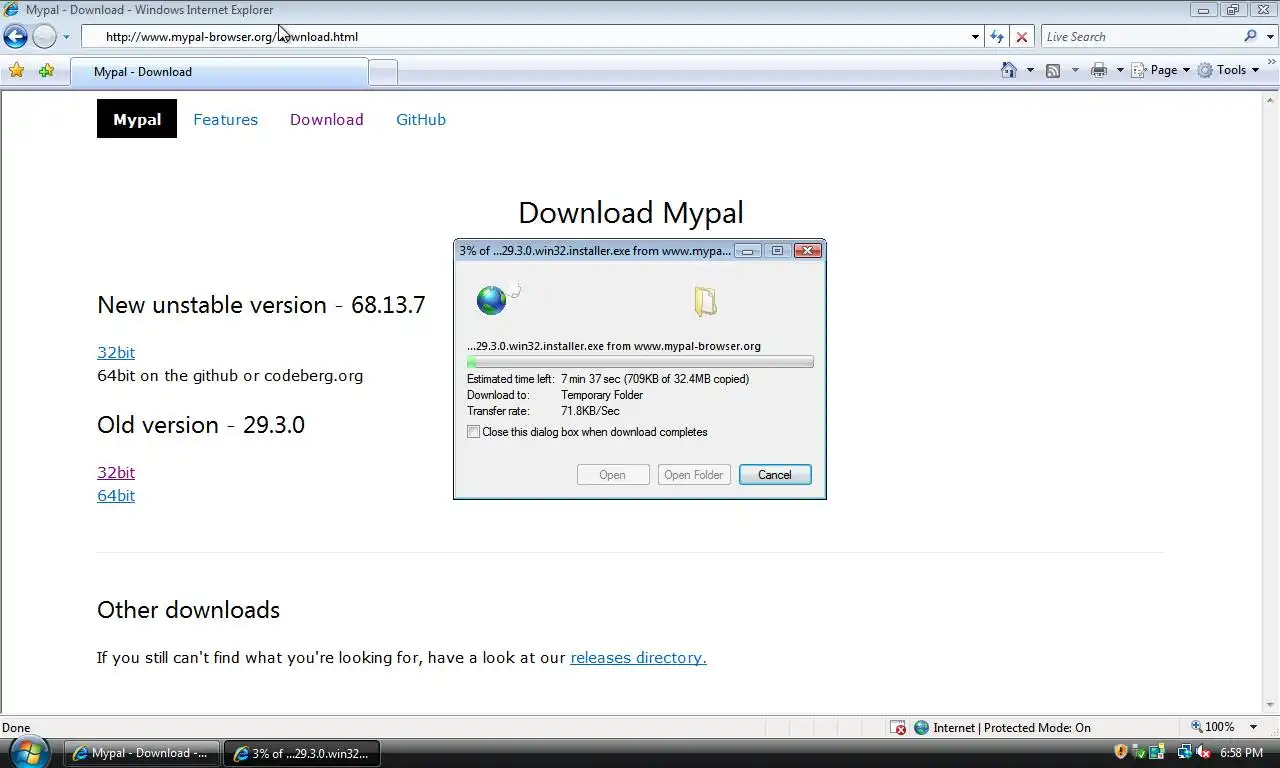The width and height of the screenshot is (1280, 768).
Task: Expand the Print options dropdown arrow
Action: [1120, 70]
